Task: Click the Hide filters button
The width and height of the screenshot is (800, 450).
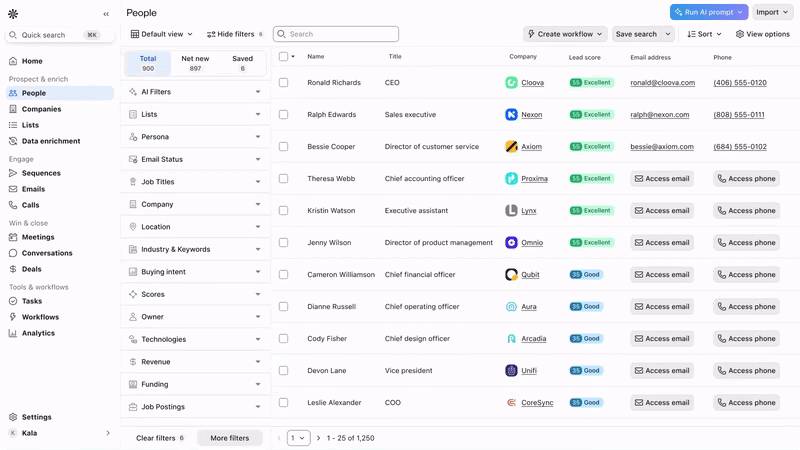Action: pos(235,34)
